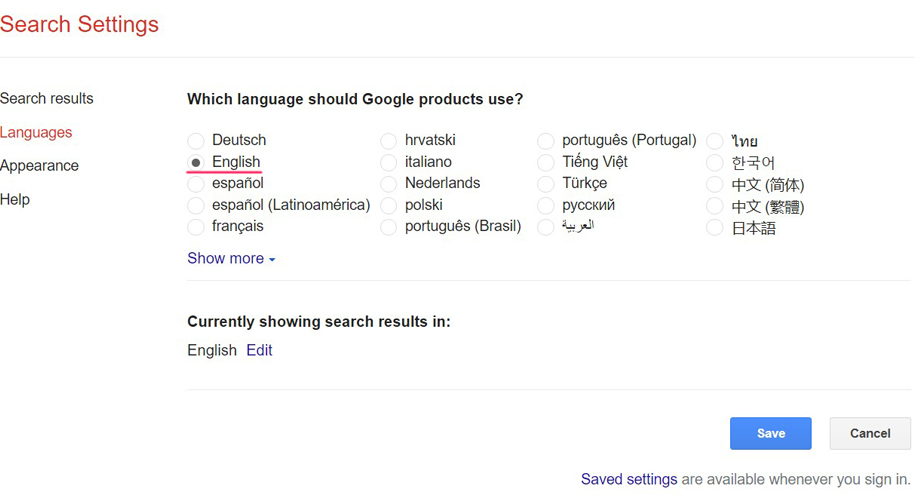This screenshot has height=500, width=915.
Task: Select português (Brasil) option
Action: [x=388, y=227]
